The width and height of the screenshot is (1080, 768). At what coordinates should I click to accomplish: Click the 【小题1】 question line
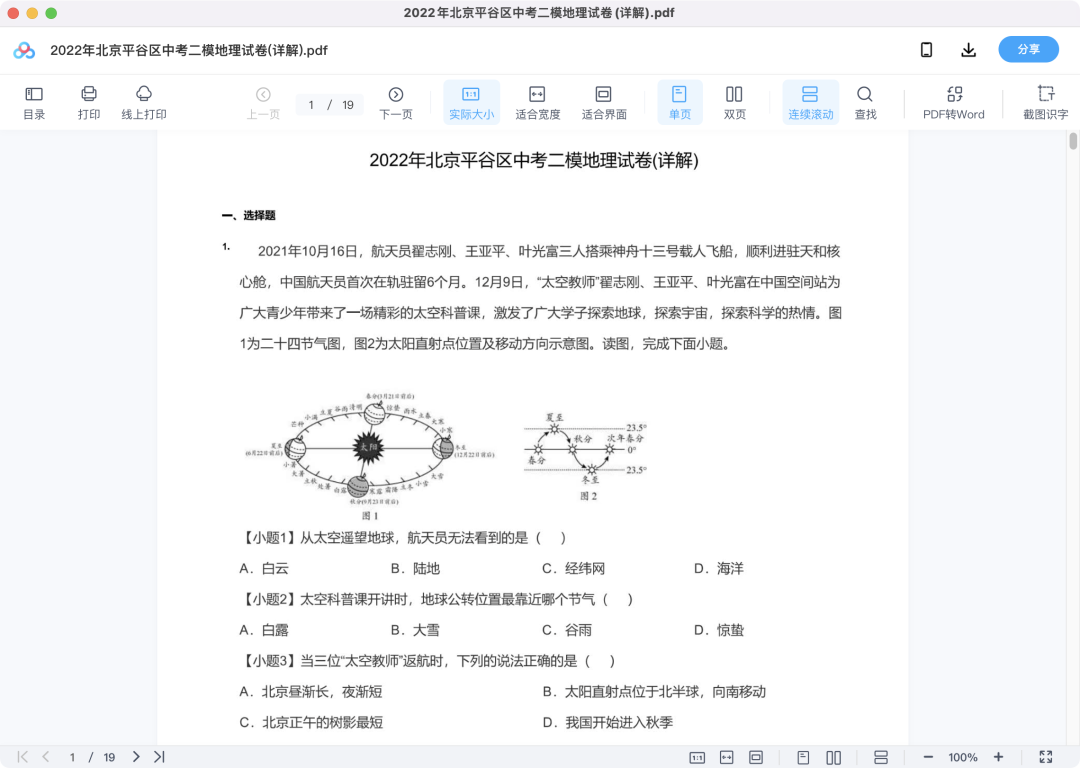tap(403, 538)
